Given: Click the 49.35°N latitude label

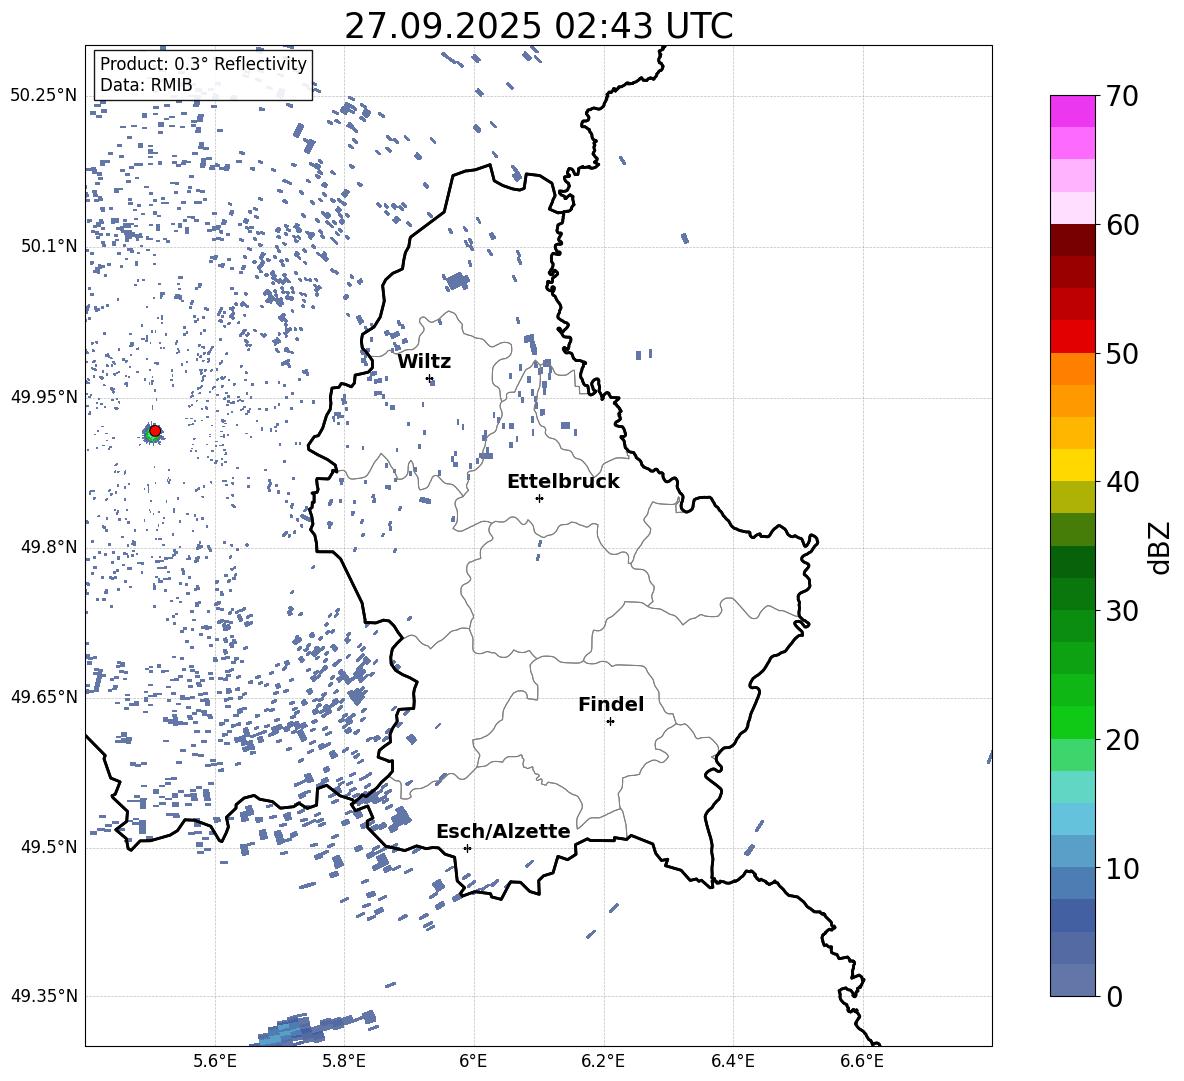Looking at the screenshot, I should (44, 996).
